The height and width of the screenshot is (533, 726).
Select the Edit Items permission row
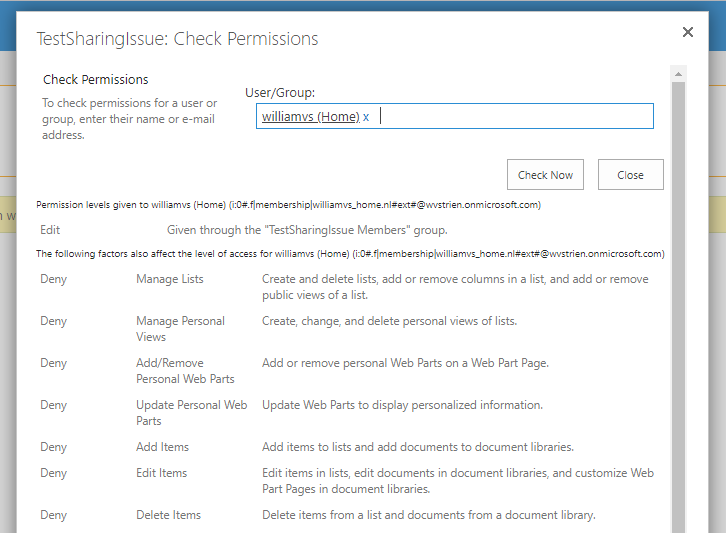tap(161, 473)
